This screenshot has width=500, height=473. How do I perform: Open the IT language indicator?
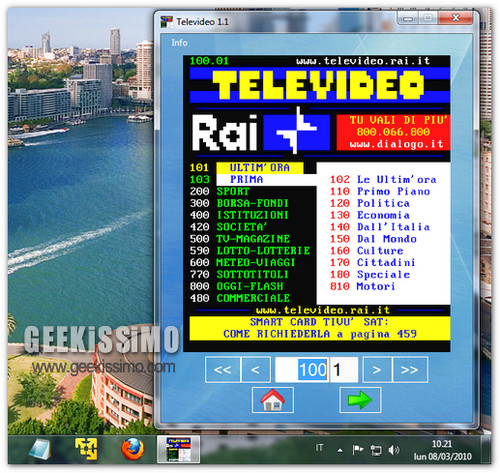pyautogui.click(x=319, y=448)
